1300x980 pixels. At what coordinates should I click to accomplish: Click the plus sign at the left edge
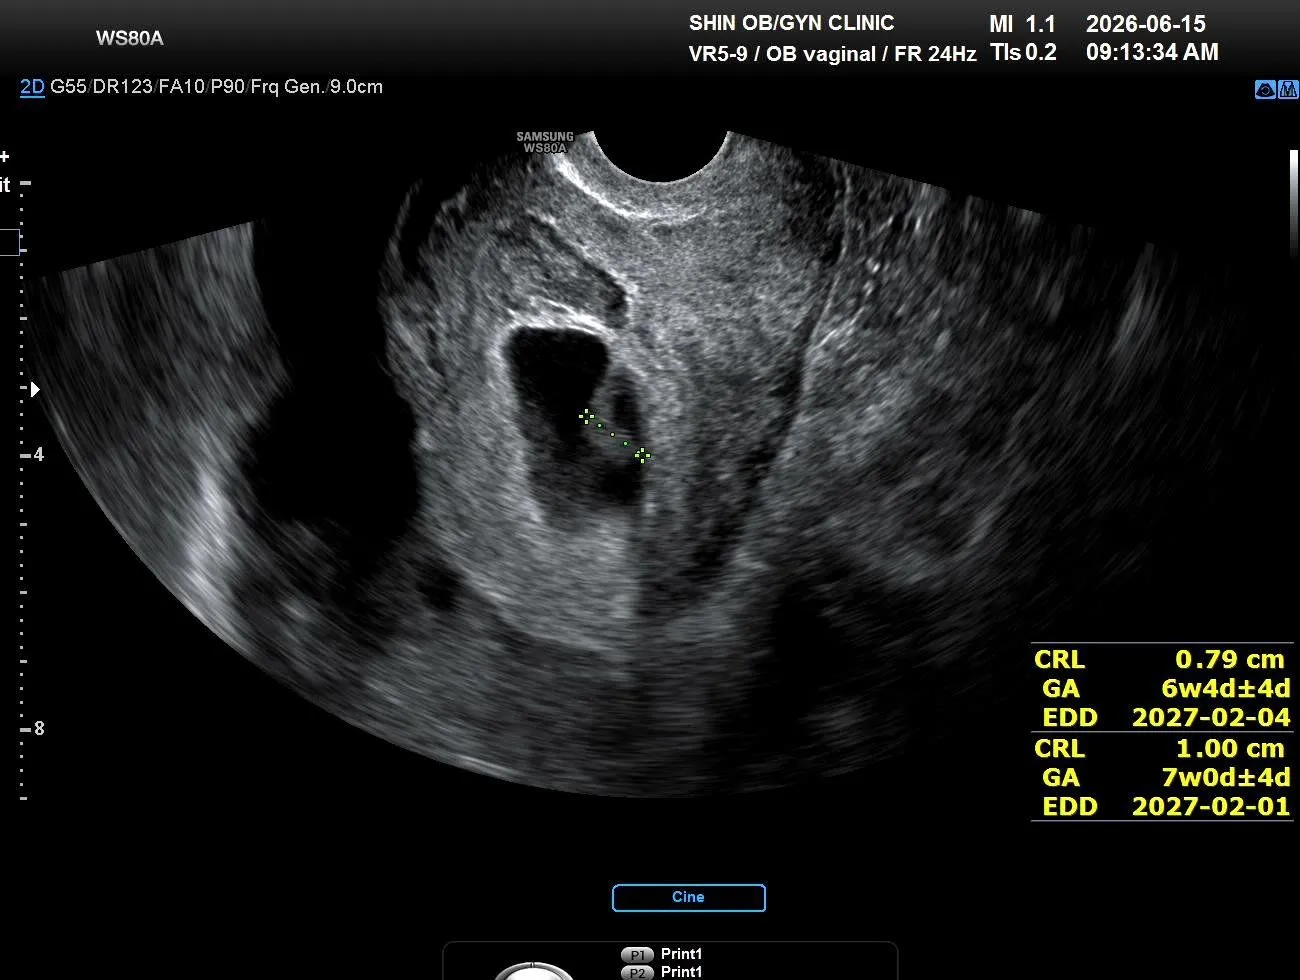pyautogui.click(x=5, y=157)
